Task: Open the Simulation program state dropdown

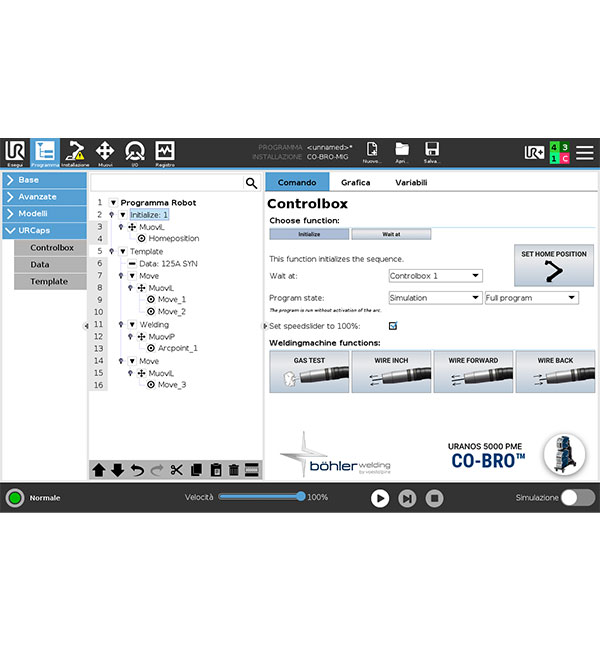Action: pyautogui.click(x=435, y=298)
